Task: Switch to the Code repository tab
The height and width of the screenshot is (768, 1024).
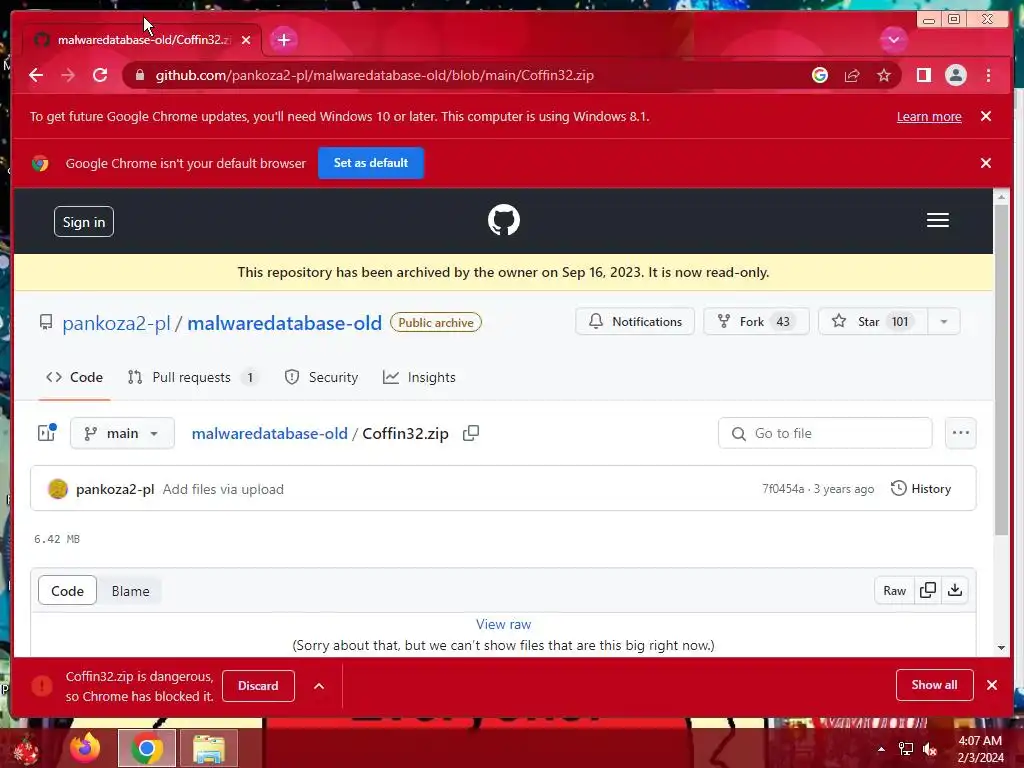Action: (74, 377)
